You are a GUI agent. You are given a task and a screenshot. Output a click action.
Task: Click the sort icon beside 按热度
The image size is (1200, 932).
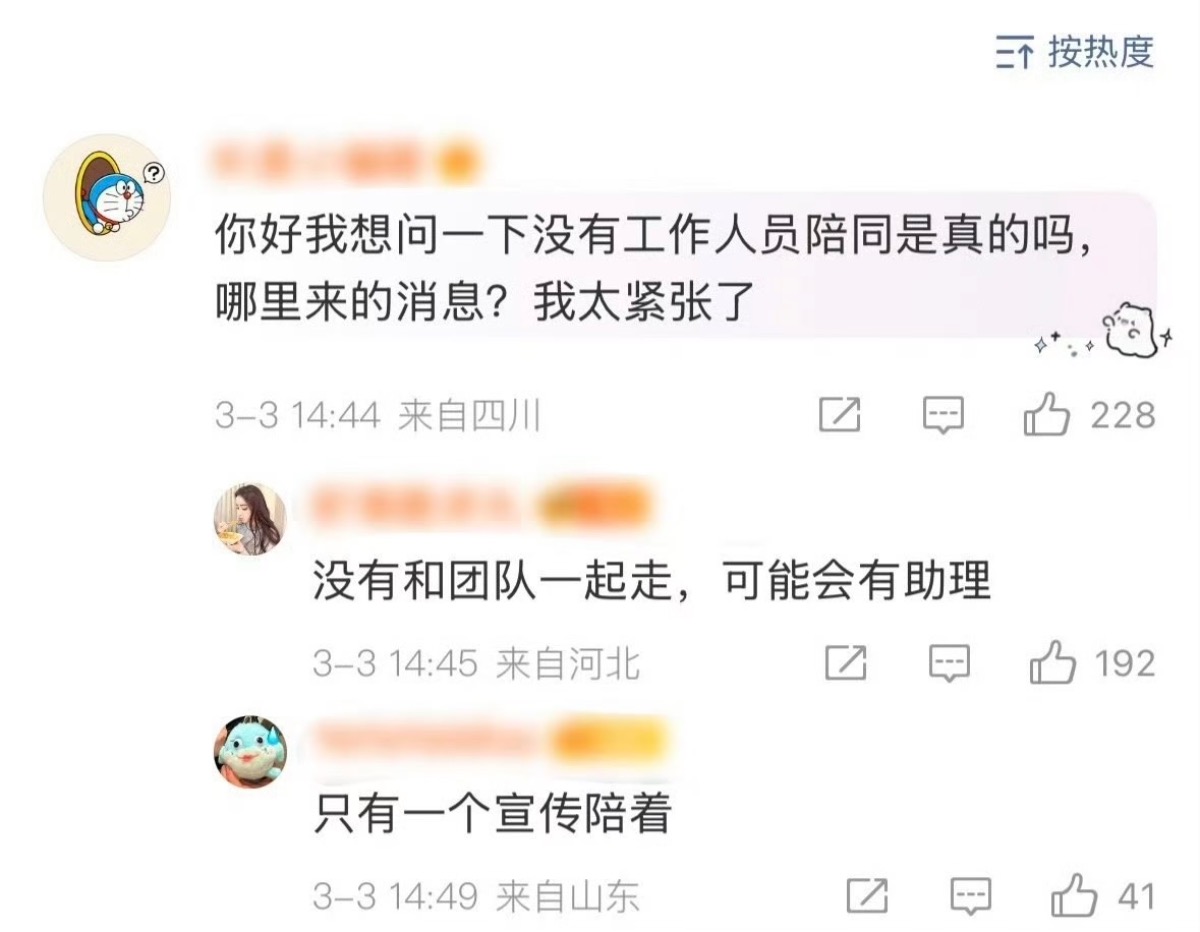(x=1014, y=52)
